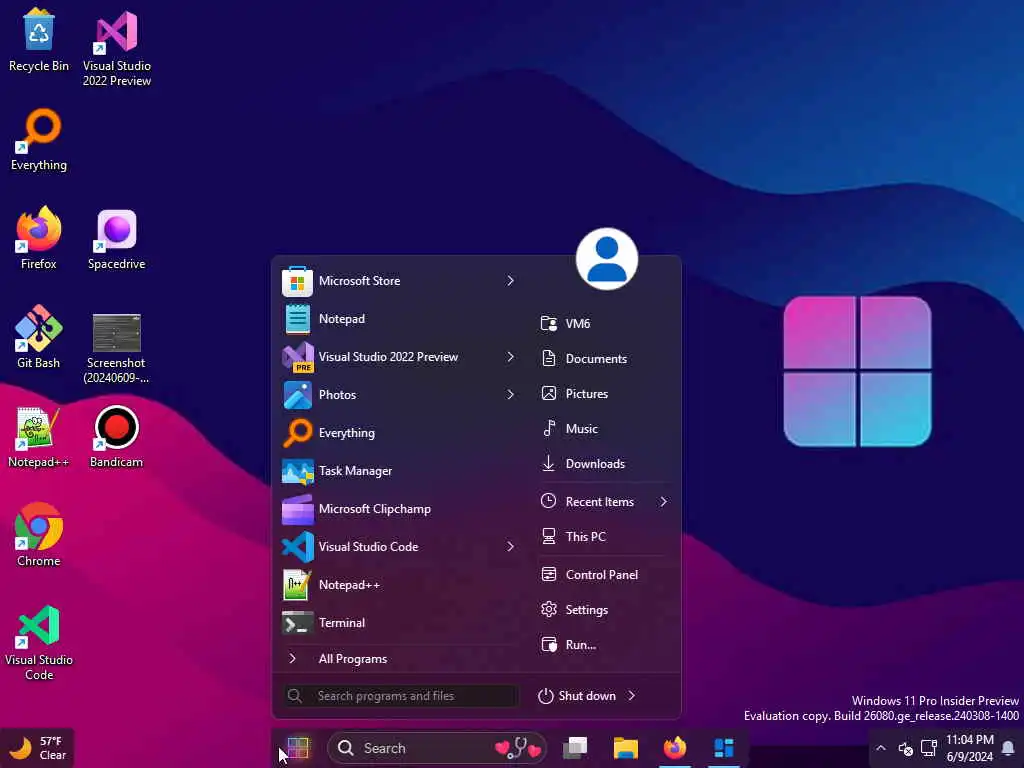Click the taskbar Search box
This screenshot has width=1024, height=768.
click(x=436, y=748)
